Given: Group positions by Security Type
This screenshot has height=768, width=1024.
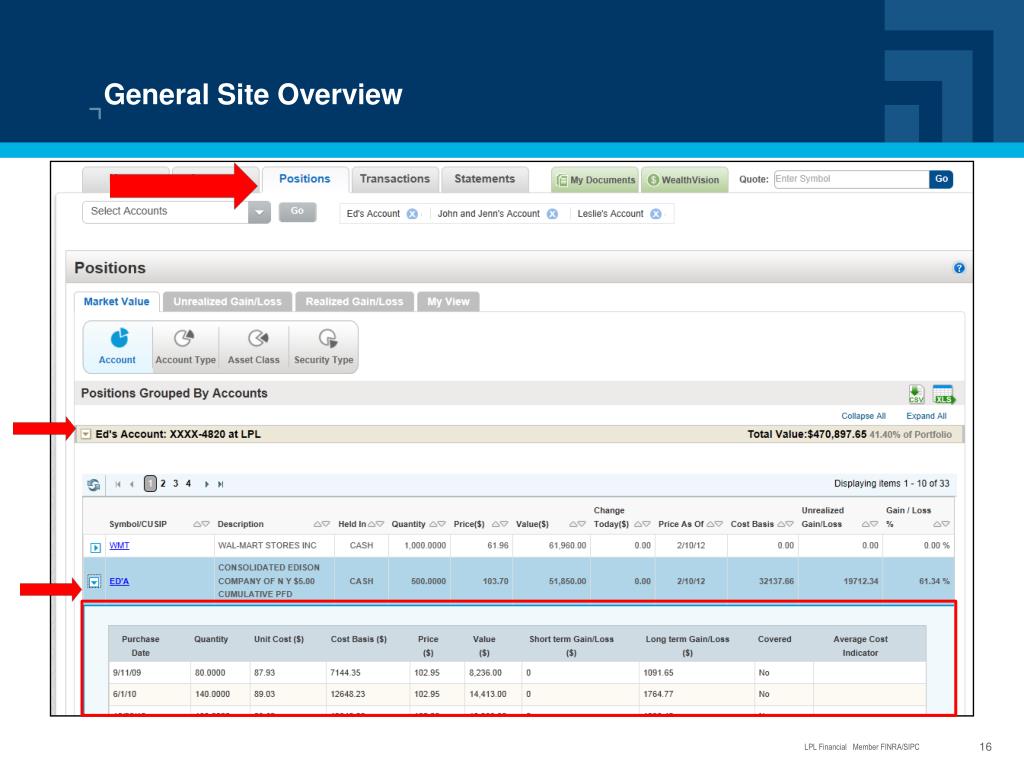Looking at the screenshot, I should coord(323,347).
